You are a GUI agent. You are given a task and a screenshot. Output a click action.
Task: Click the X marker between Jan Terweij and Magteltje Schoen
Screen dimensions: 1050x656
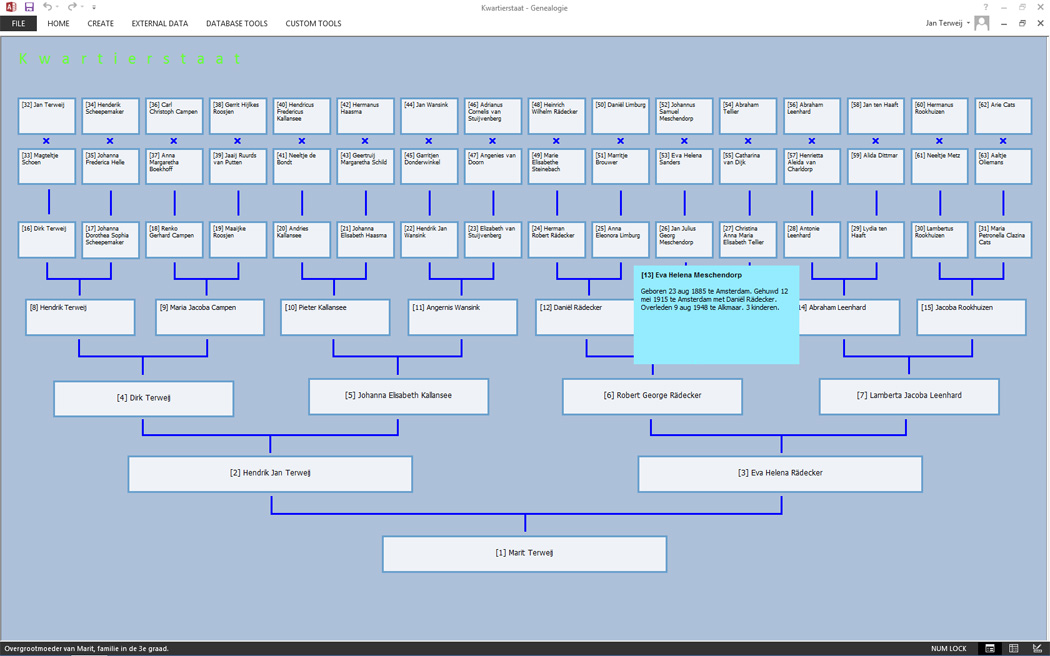(46, 141)
